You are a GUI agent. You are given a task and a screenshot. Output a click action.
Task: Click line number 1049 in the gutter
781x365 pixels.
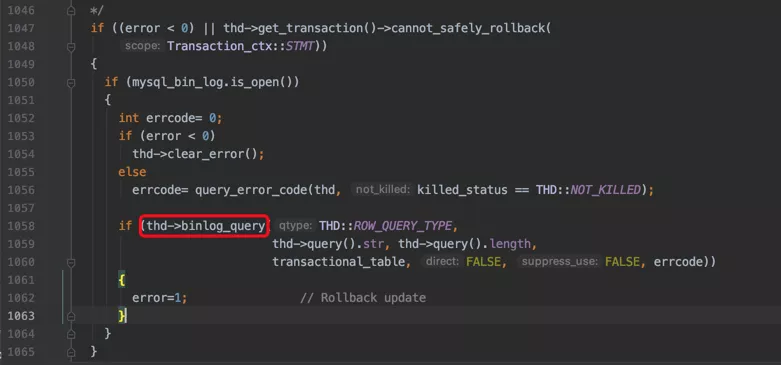(x=21, y=64)
